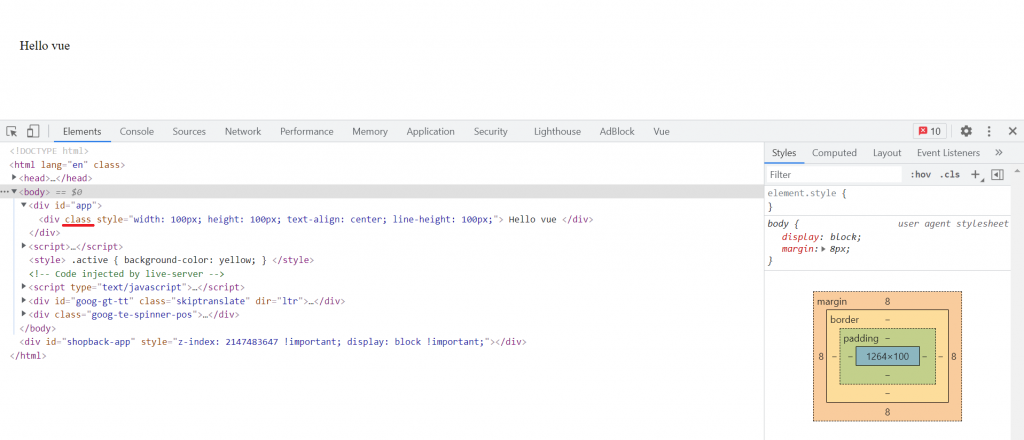Select the html lang="en" element line
The height and width of the screenshot is (440, 1024).
coord(67,165)
